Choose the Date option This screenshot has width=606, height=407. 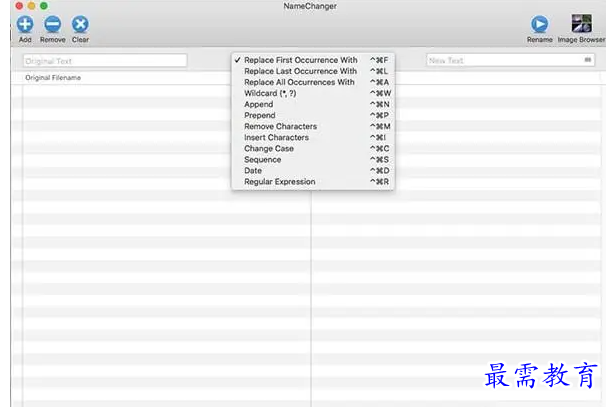313,170
